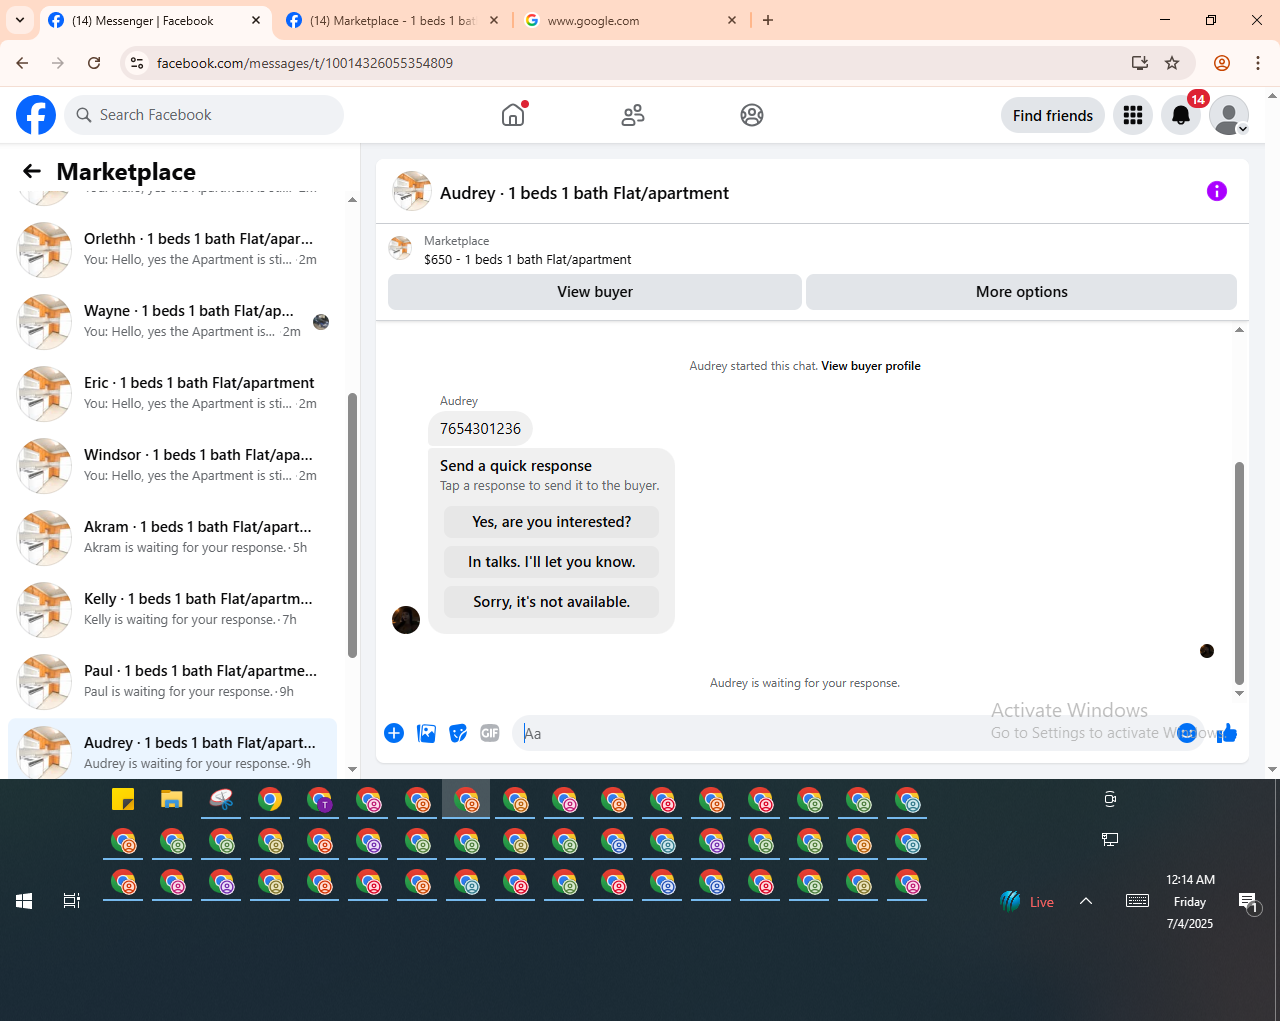Click the chat messages scrollbar
The image size is (1280, 1021).
1240,572
